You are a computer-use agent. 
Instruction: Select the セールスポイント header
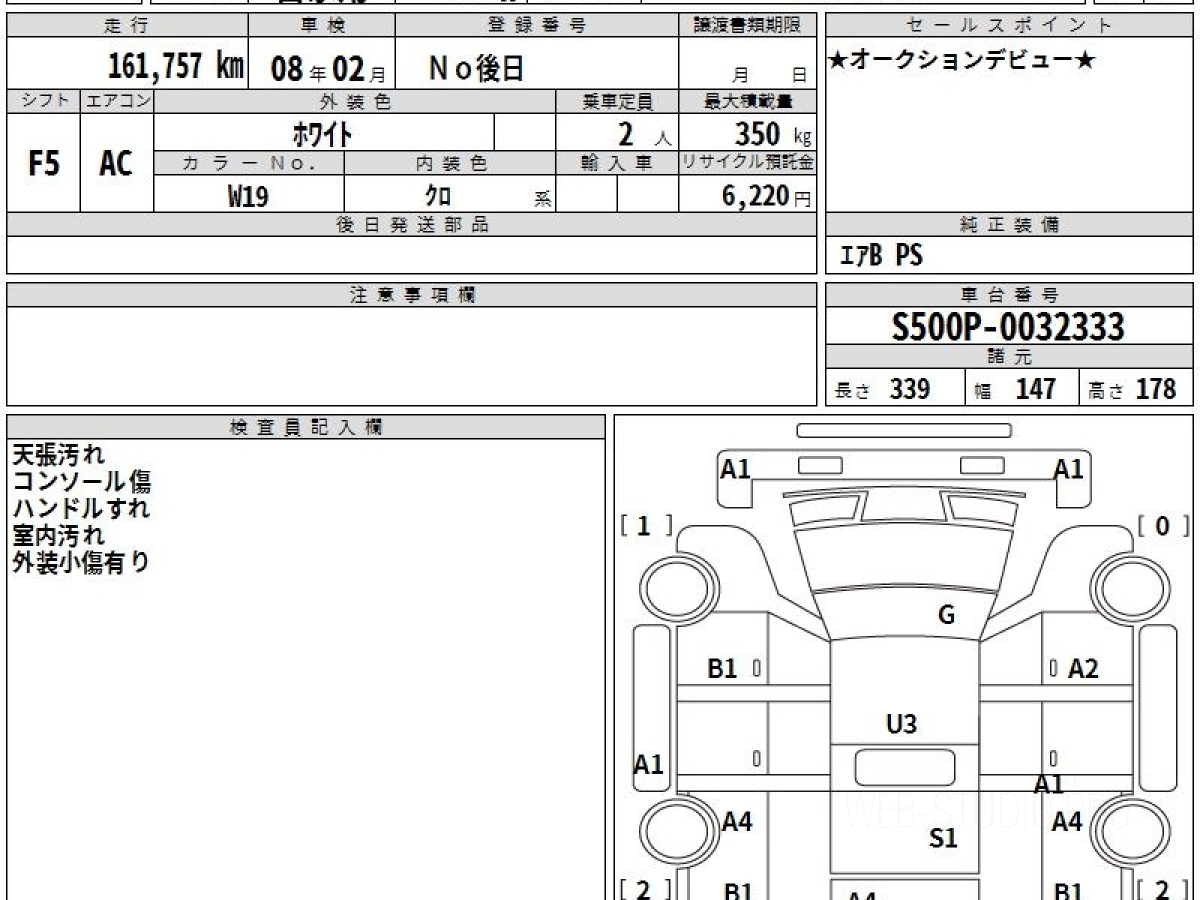point(1009,26)
